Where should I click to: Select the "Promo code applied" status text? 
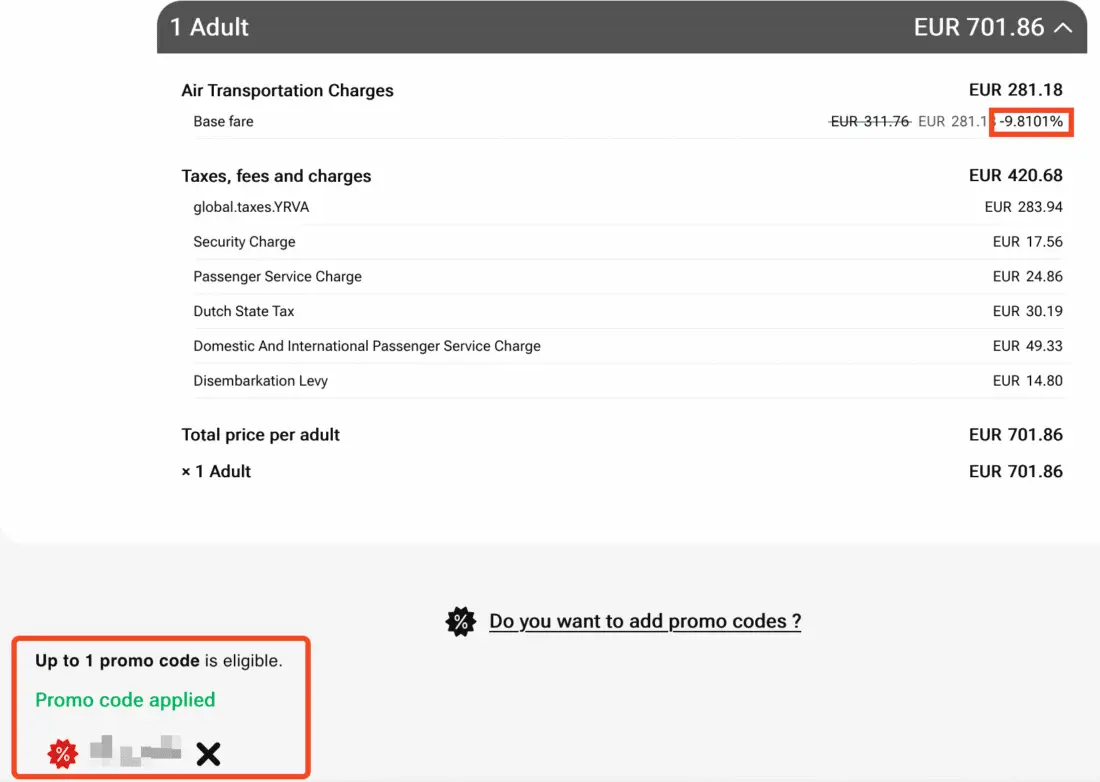point(125,700)
